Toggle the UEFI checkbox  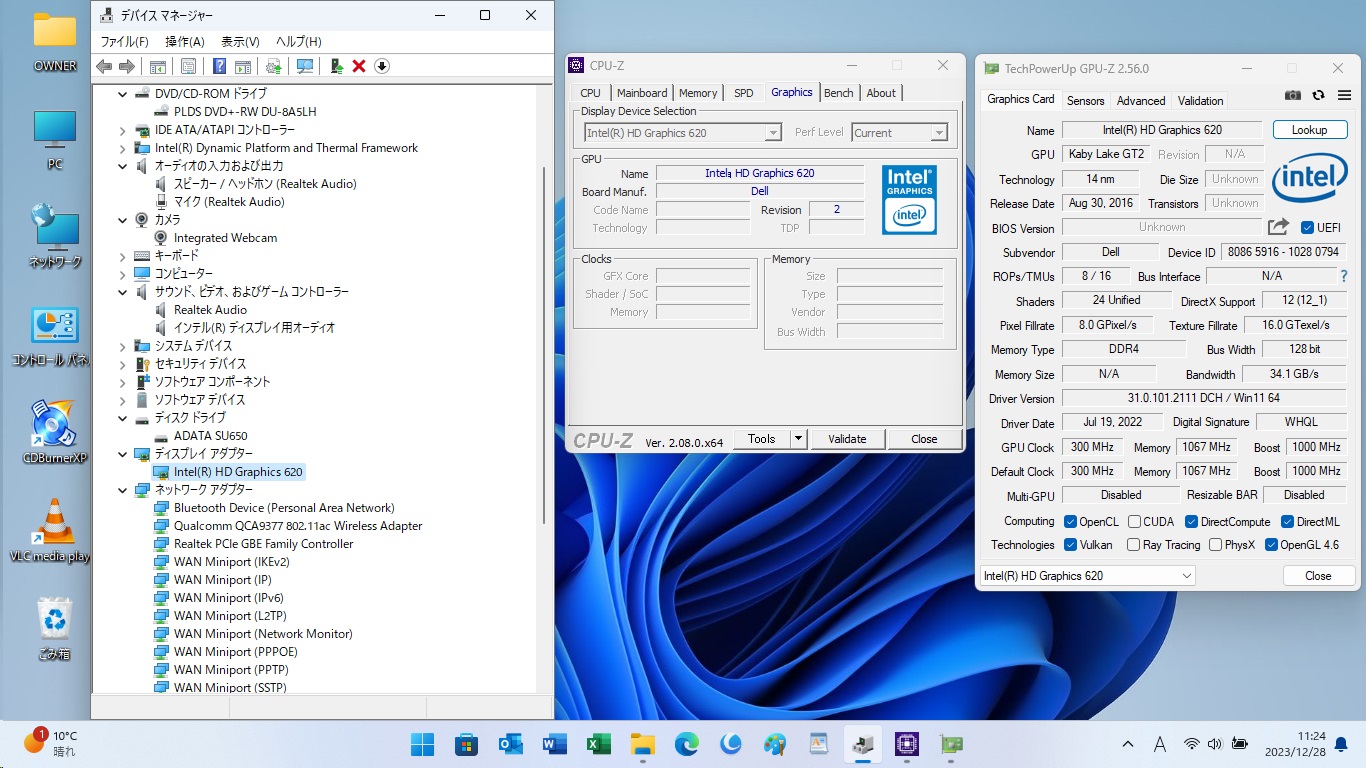(1307, 228)
